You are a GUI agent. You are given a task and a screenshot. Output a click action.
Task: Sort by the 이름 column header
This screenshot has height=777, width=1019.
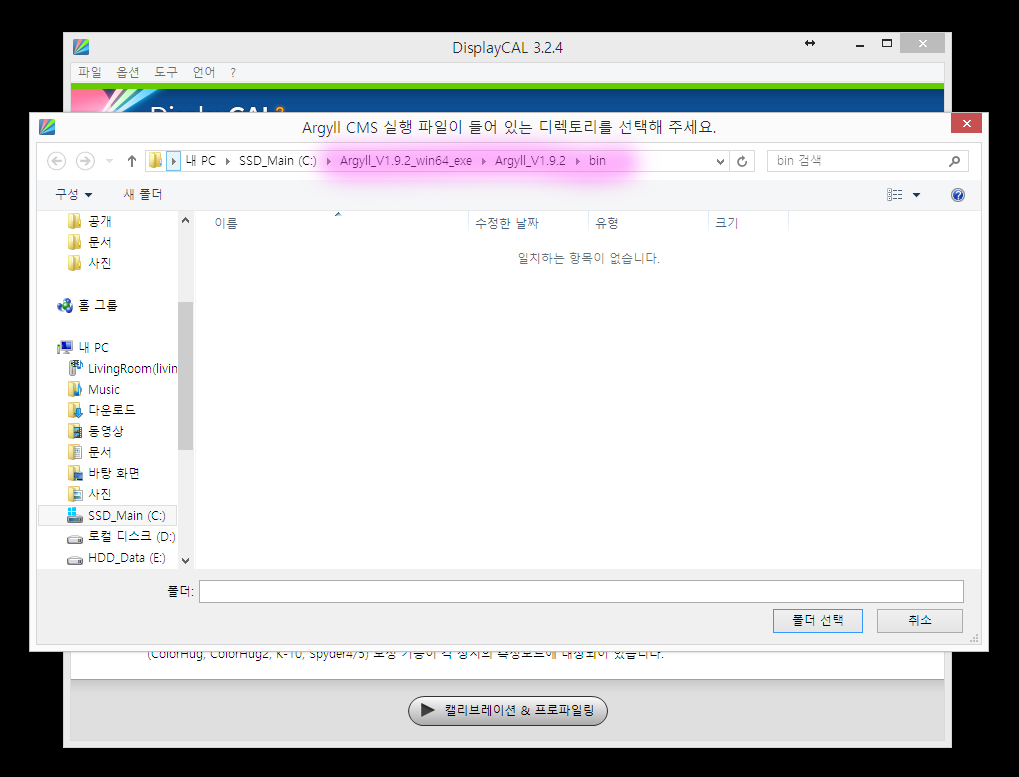click(226, 223)
